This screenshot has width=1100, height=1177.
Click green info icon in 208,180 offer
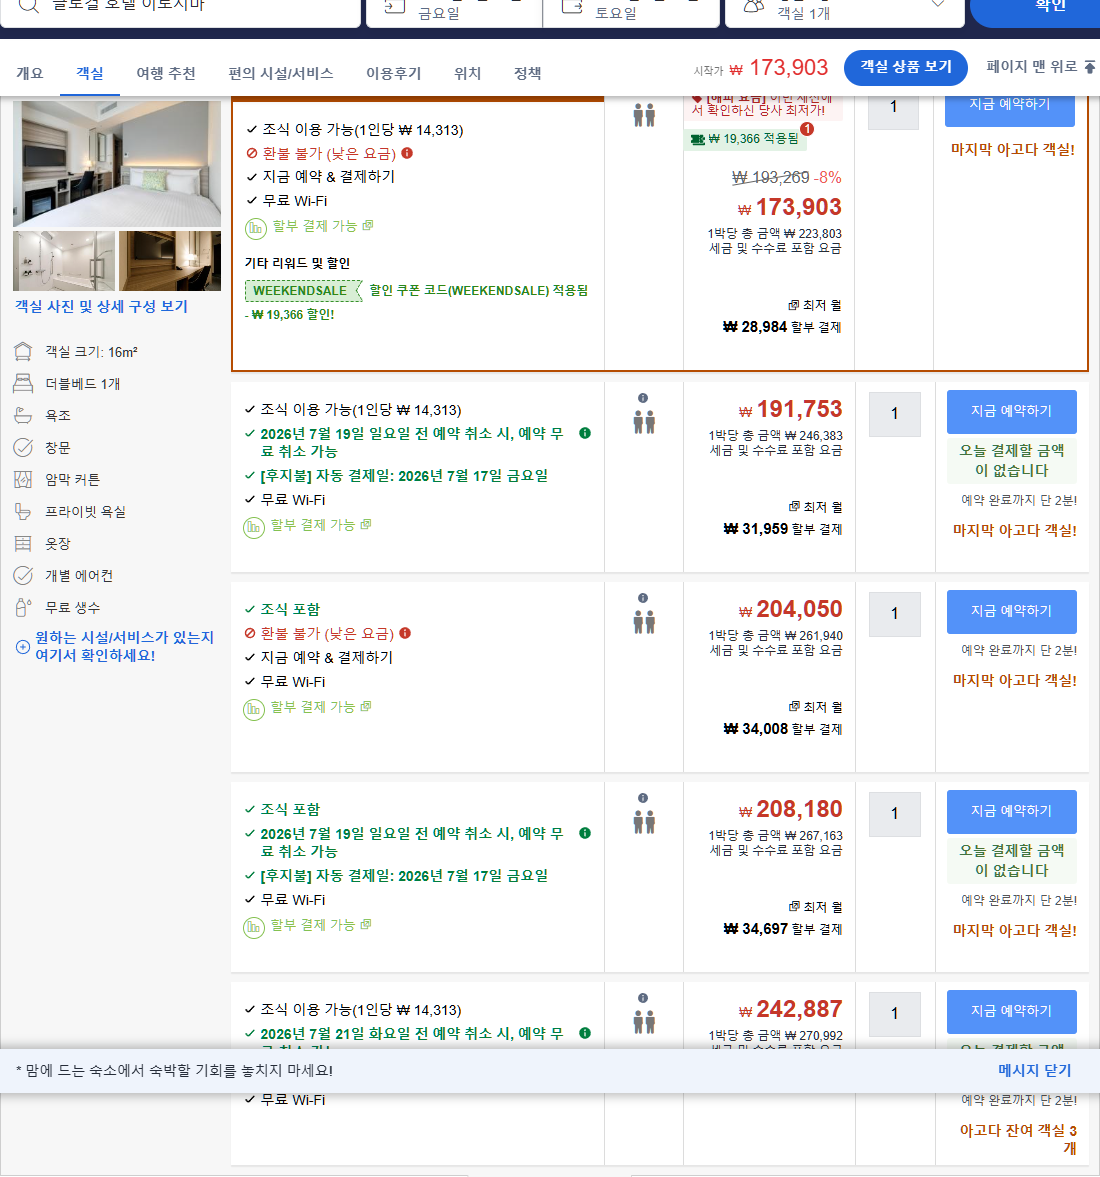pos(585,833)
